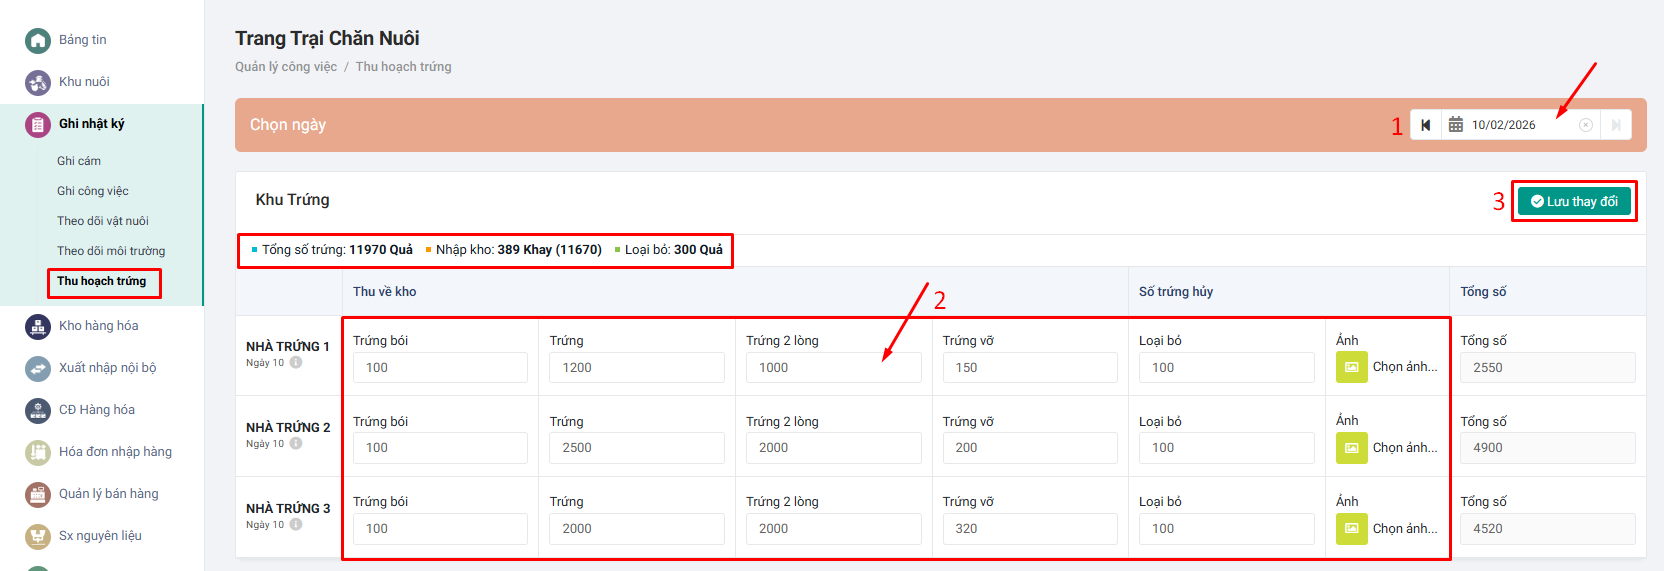Click Trứng vỡ field for NHÀ TRỨNG 1
Image resolution: width=1664 pixels, height=571 pixels.
click(1029, 368)
